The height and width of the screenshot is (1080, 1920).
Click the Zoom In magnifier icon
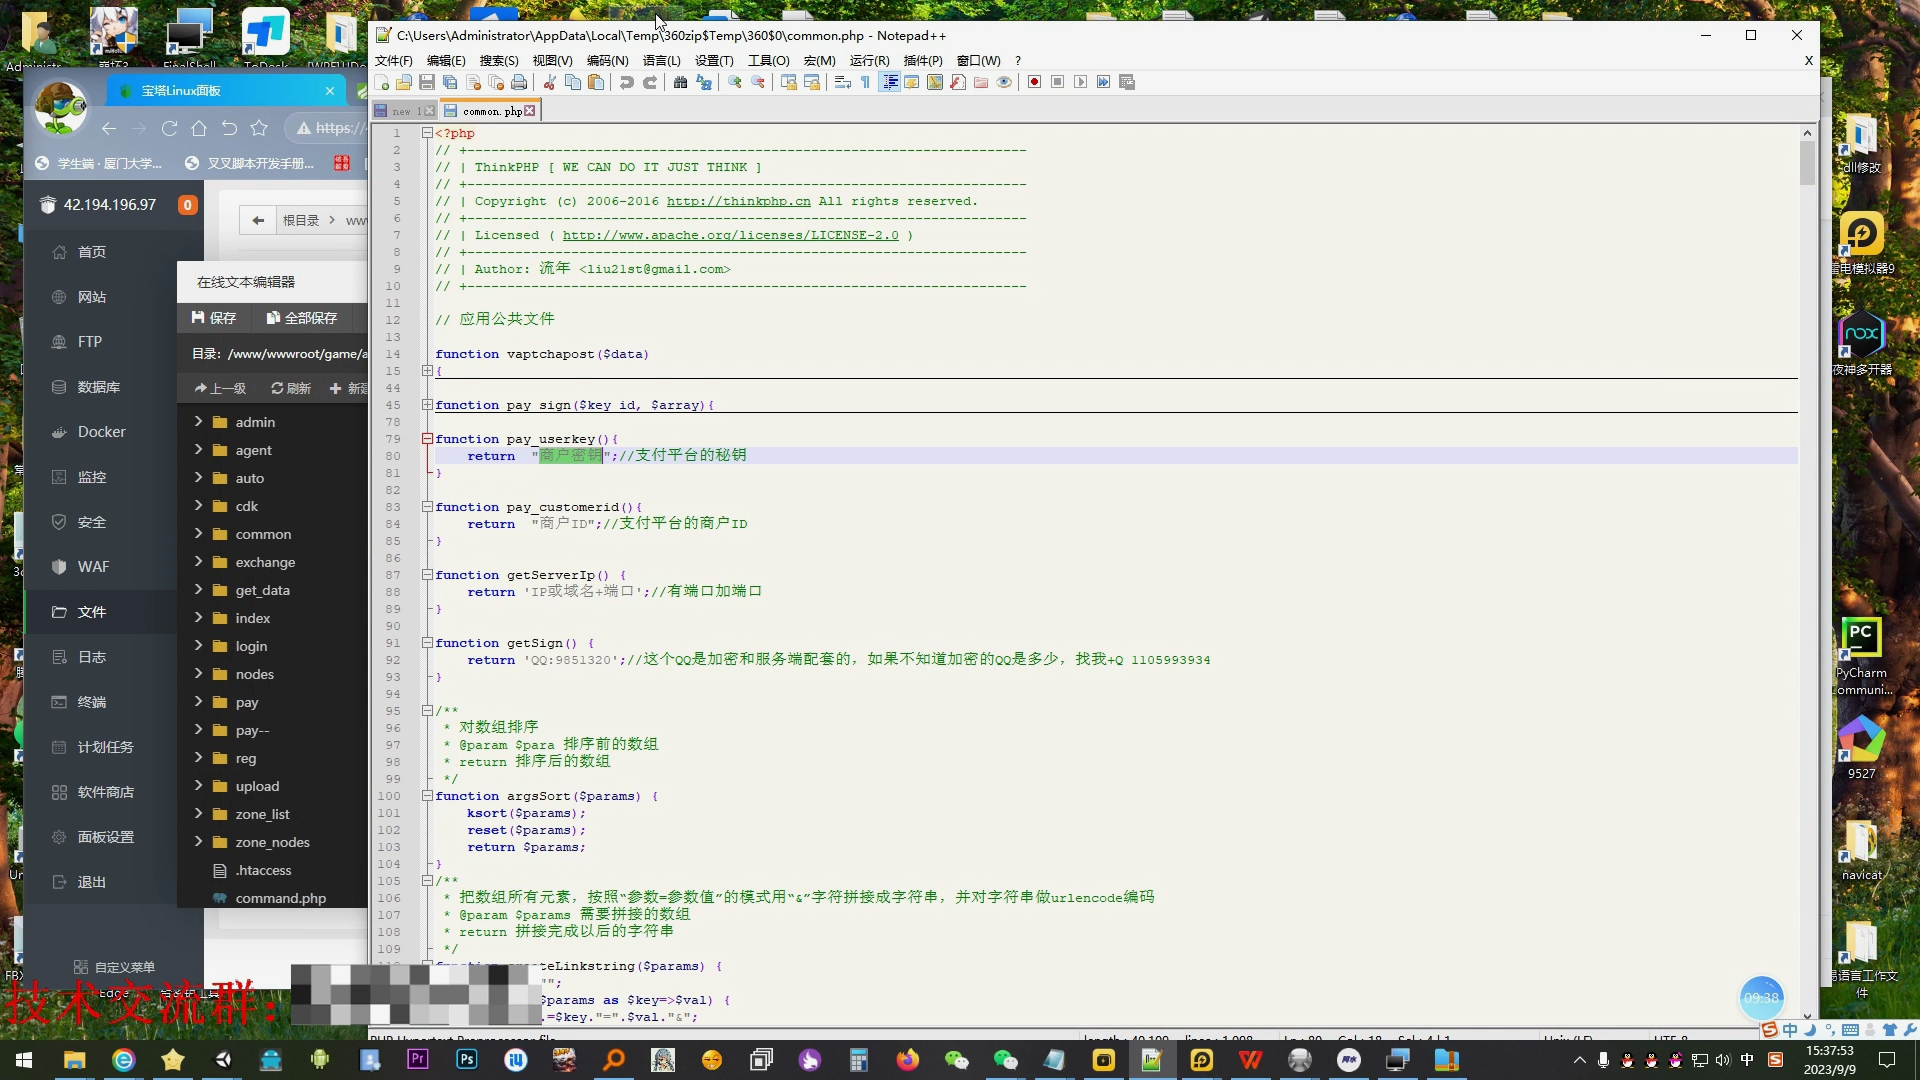(735, 82)
